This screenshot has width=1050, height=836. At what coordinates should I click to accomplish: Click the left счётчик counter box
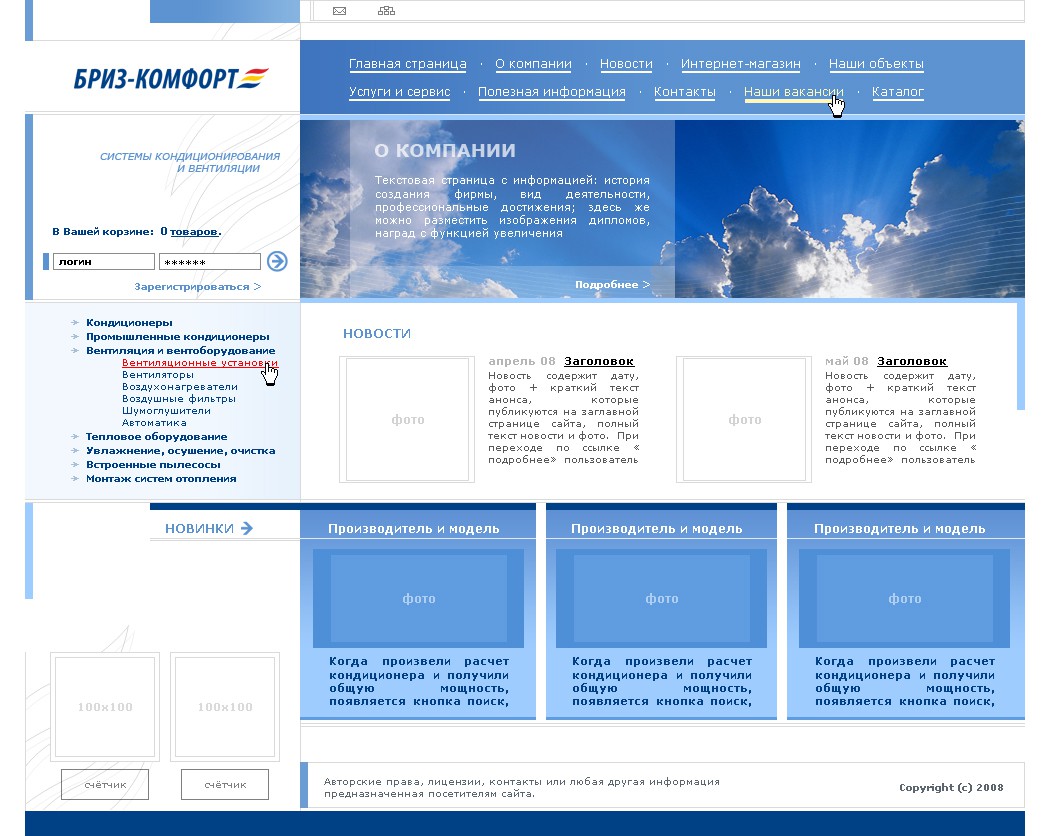[x=105, y=784]
